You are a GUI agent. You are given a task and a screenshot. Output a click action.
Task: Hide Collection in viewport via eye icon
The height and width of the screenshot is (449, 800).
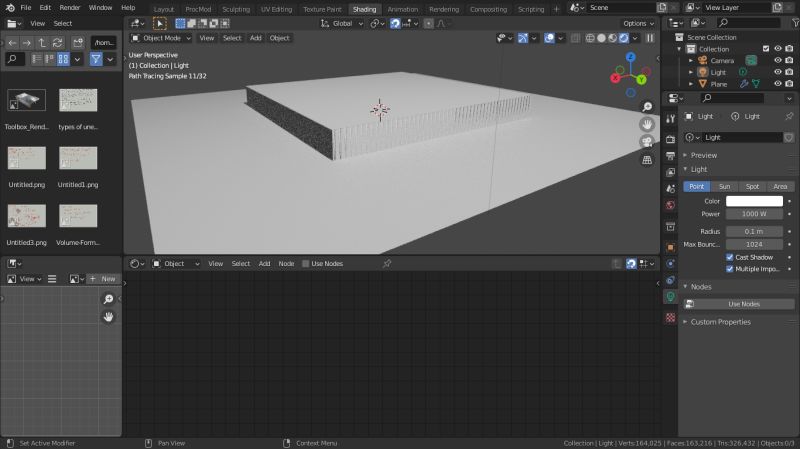(778, 49)
